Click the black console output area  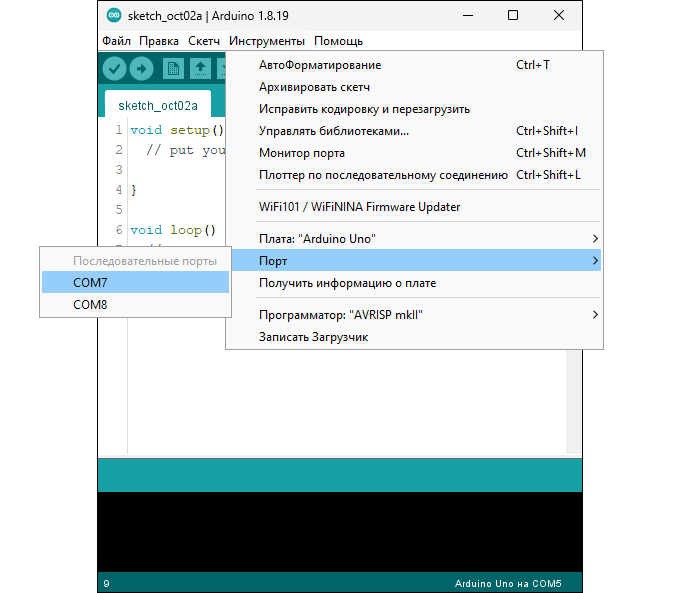pyautogui.click(x=340, y=532)
